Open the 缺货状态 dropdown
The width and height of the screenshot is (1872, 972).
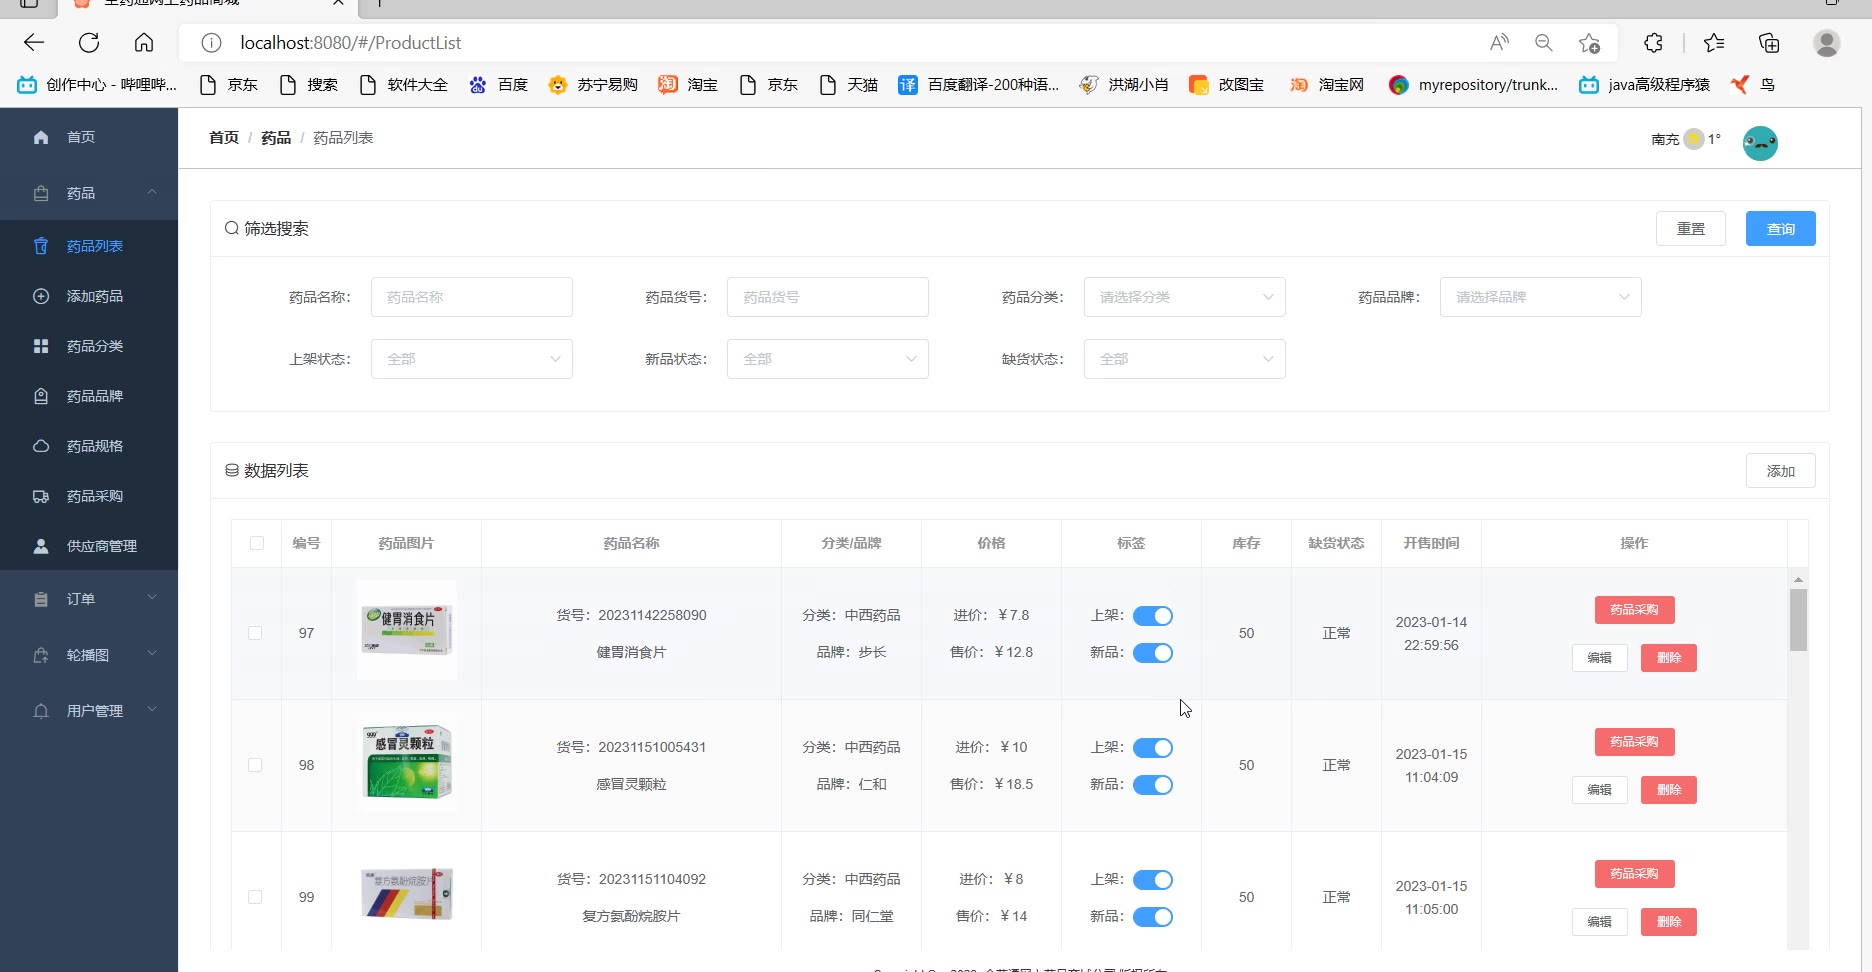click(1184, 359)
